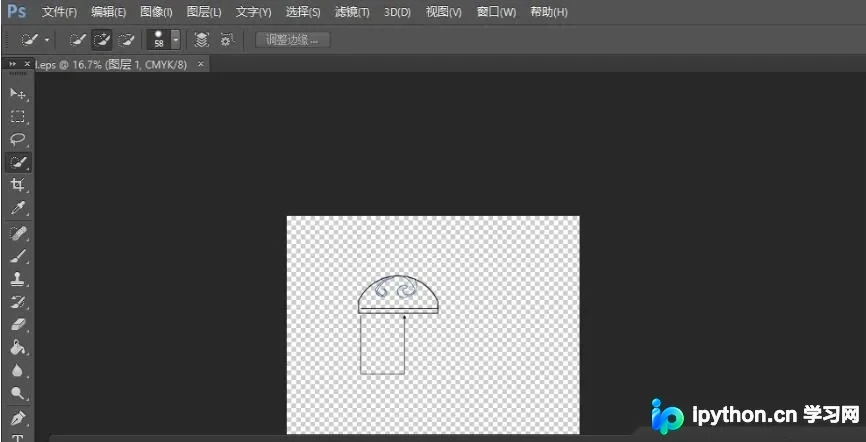Select the Move tool
Viewport: 866px width, 442px height.
click(18, 93)
